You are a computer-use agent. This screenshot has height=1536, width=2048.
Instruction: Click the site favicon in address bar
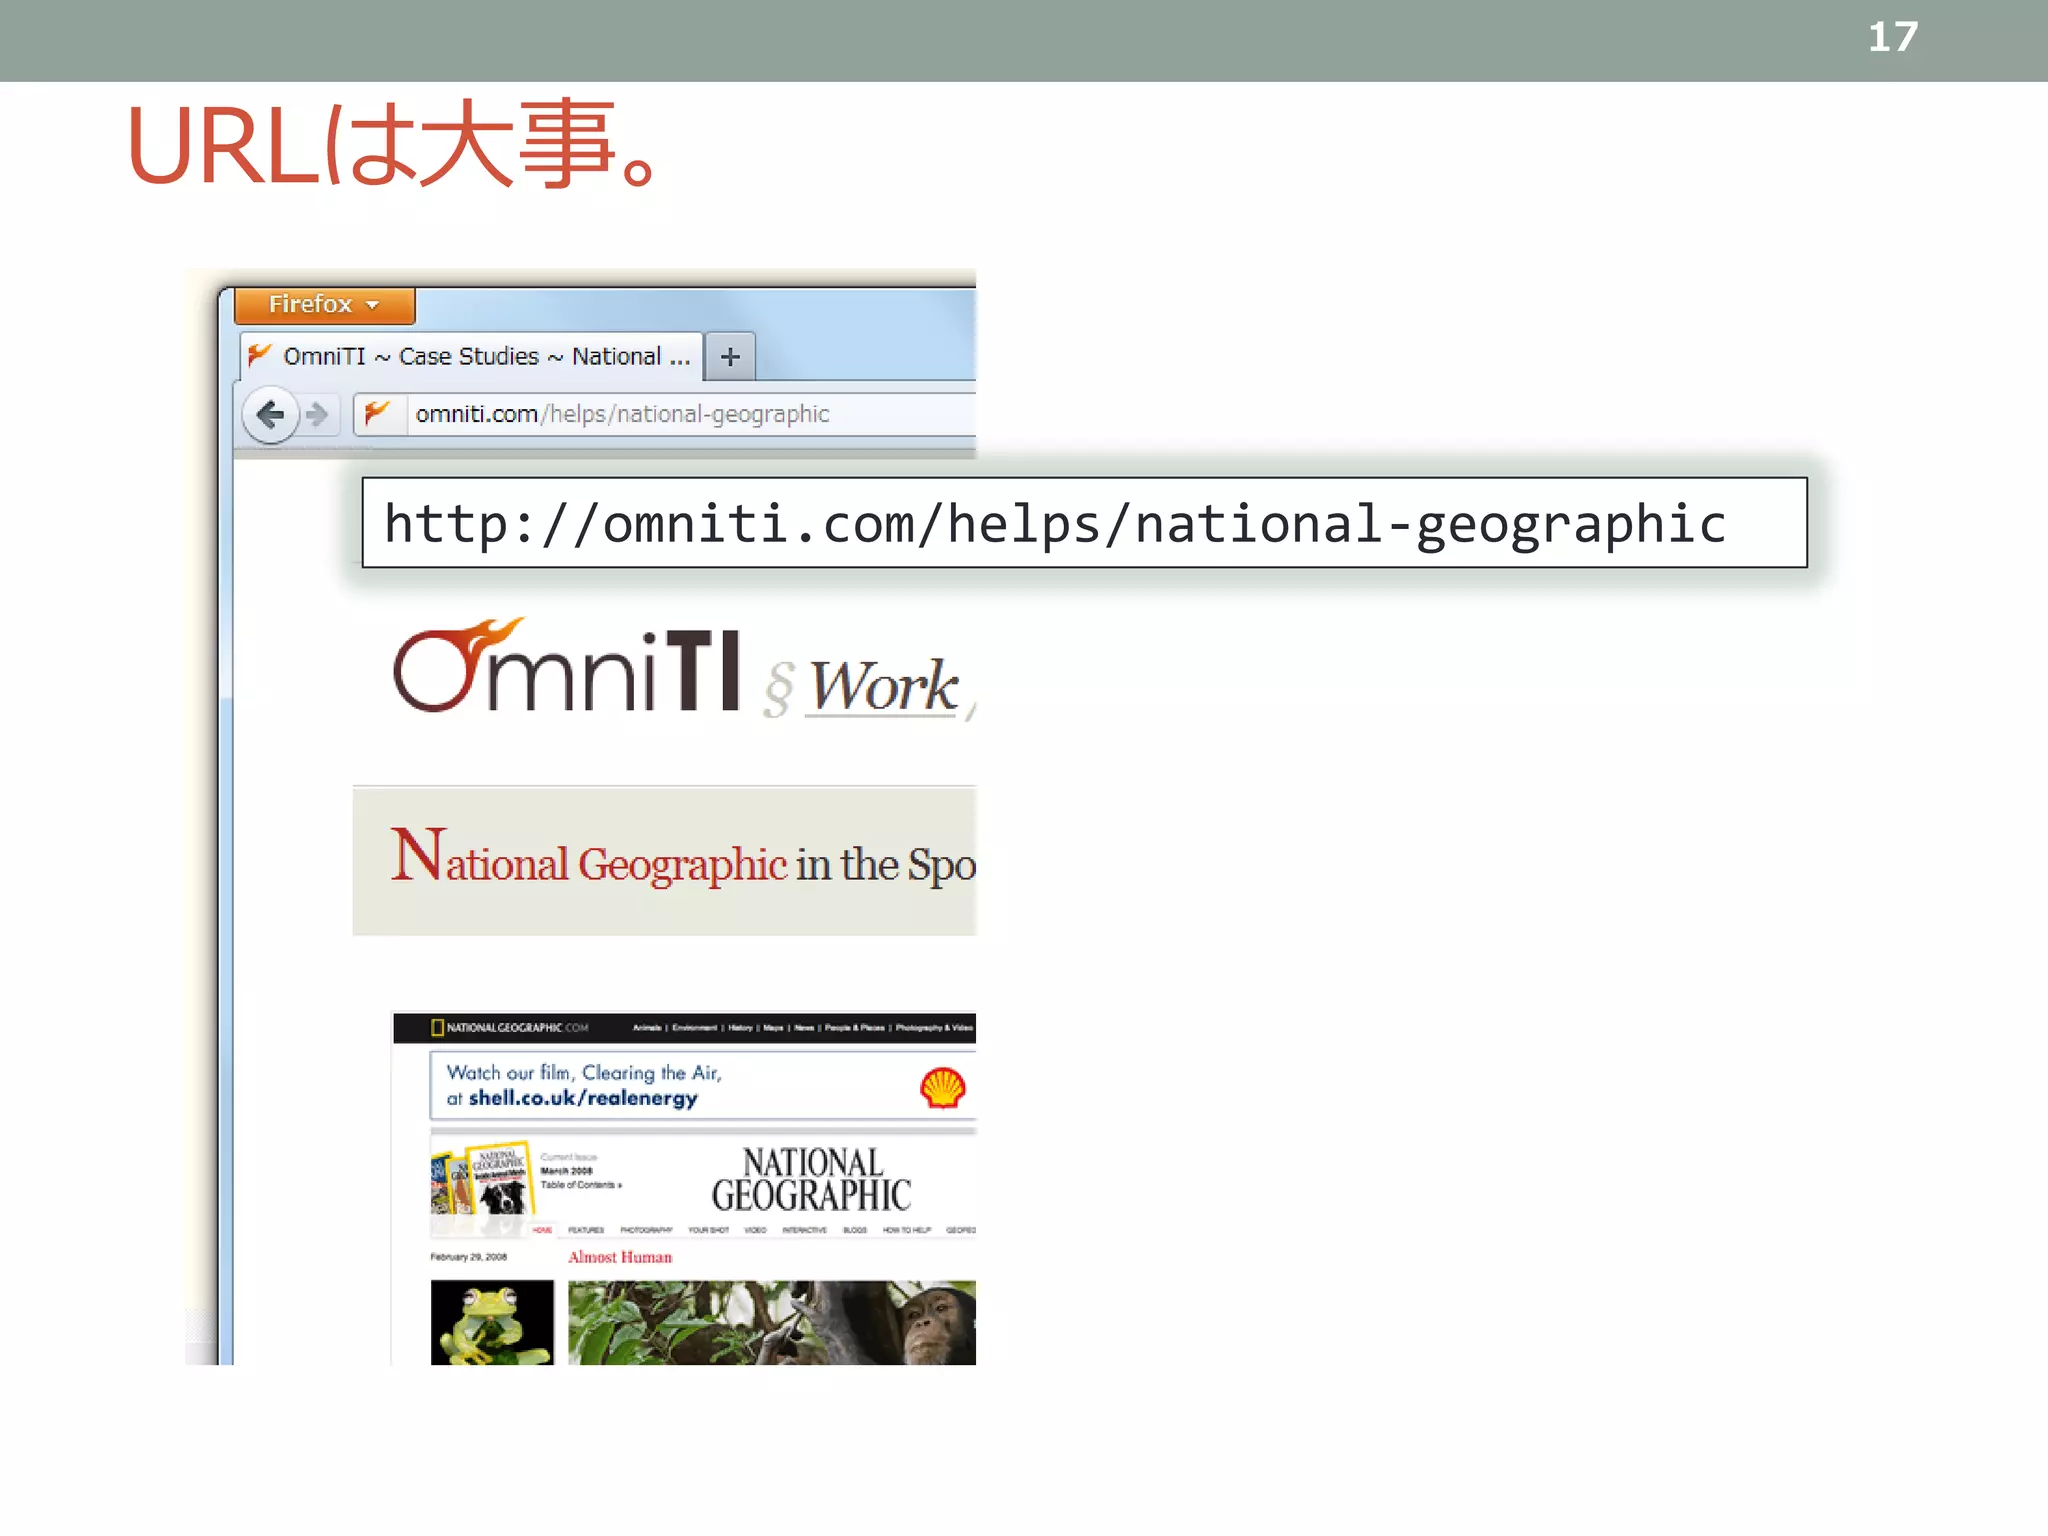click(x=378, y=412)
